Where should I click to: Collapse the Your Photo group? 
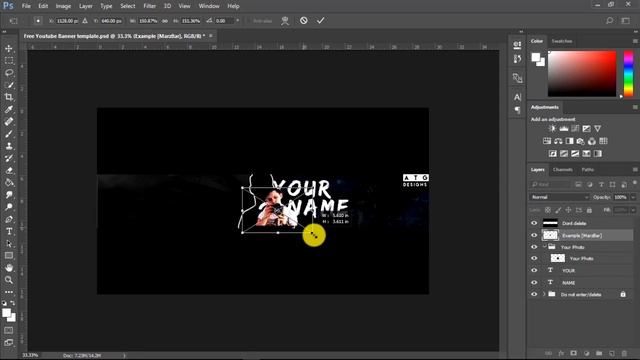(x=544, y=247)
